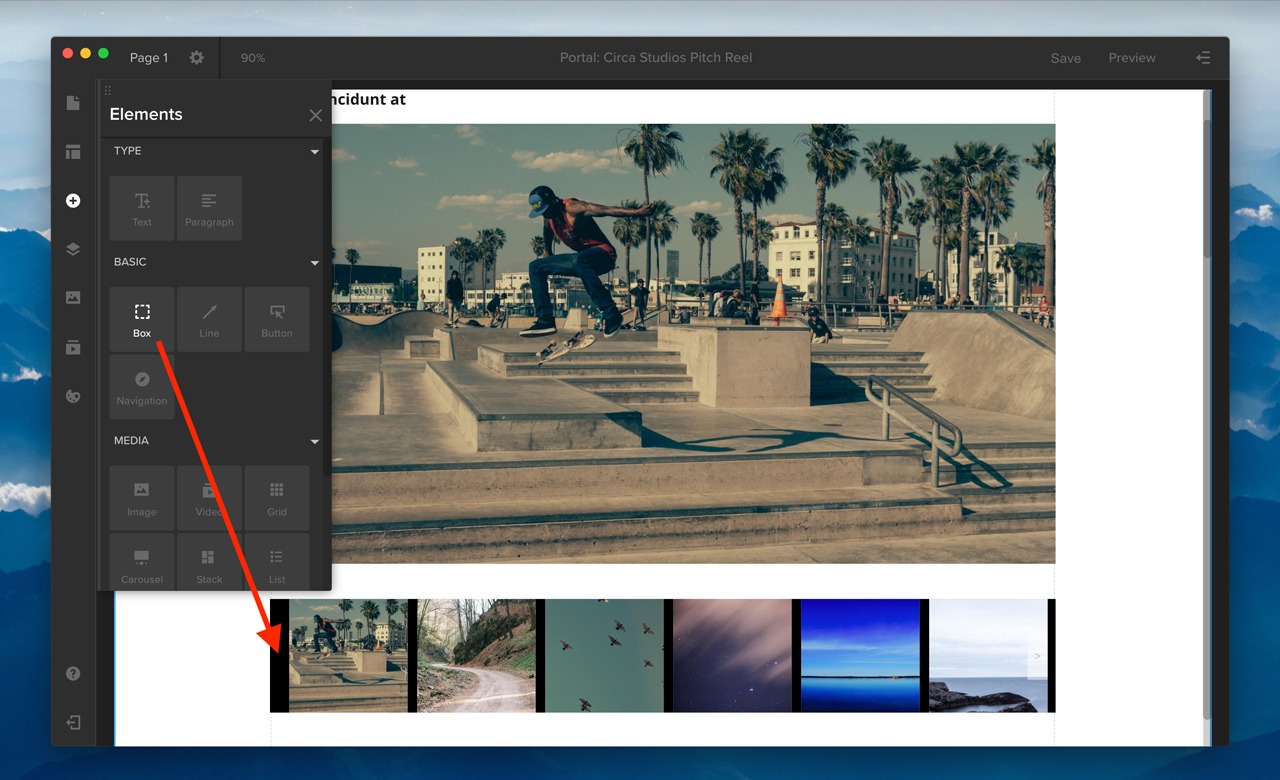
Task: Add a Text element
Action: pos(142,208)
